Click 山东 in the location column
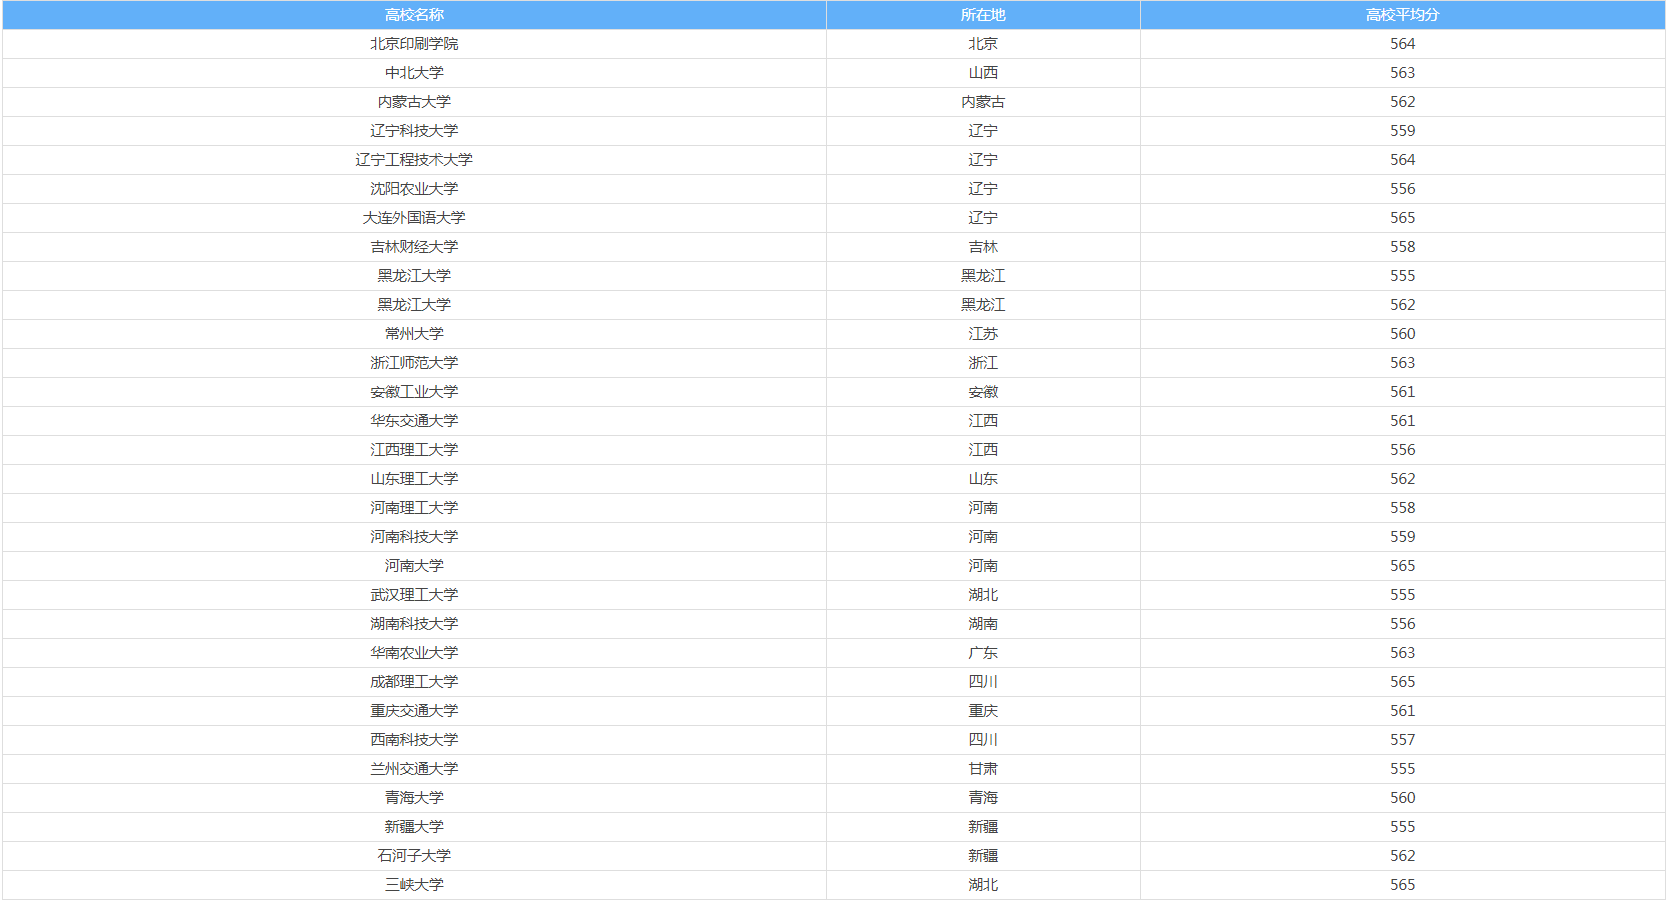The height and width of the screenshot is (903, 1668). pyautogui.click(x=983, y=479)
